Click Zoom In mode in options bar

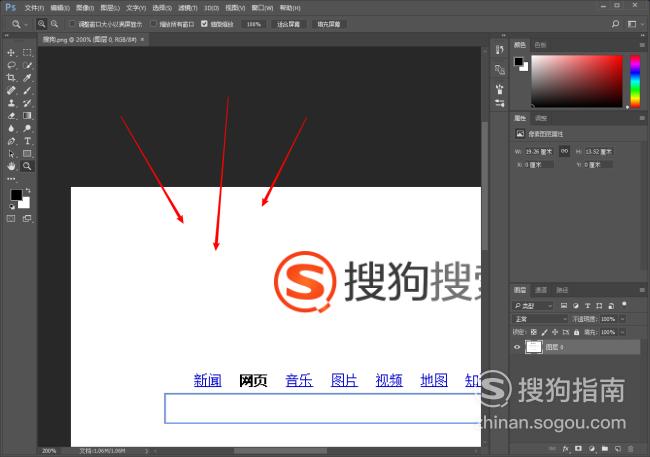pos(41,24)
